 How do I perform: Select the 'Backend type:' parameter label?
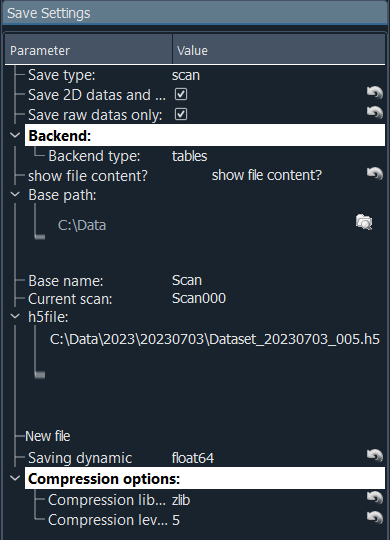[94, 156]
